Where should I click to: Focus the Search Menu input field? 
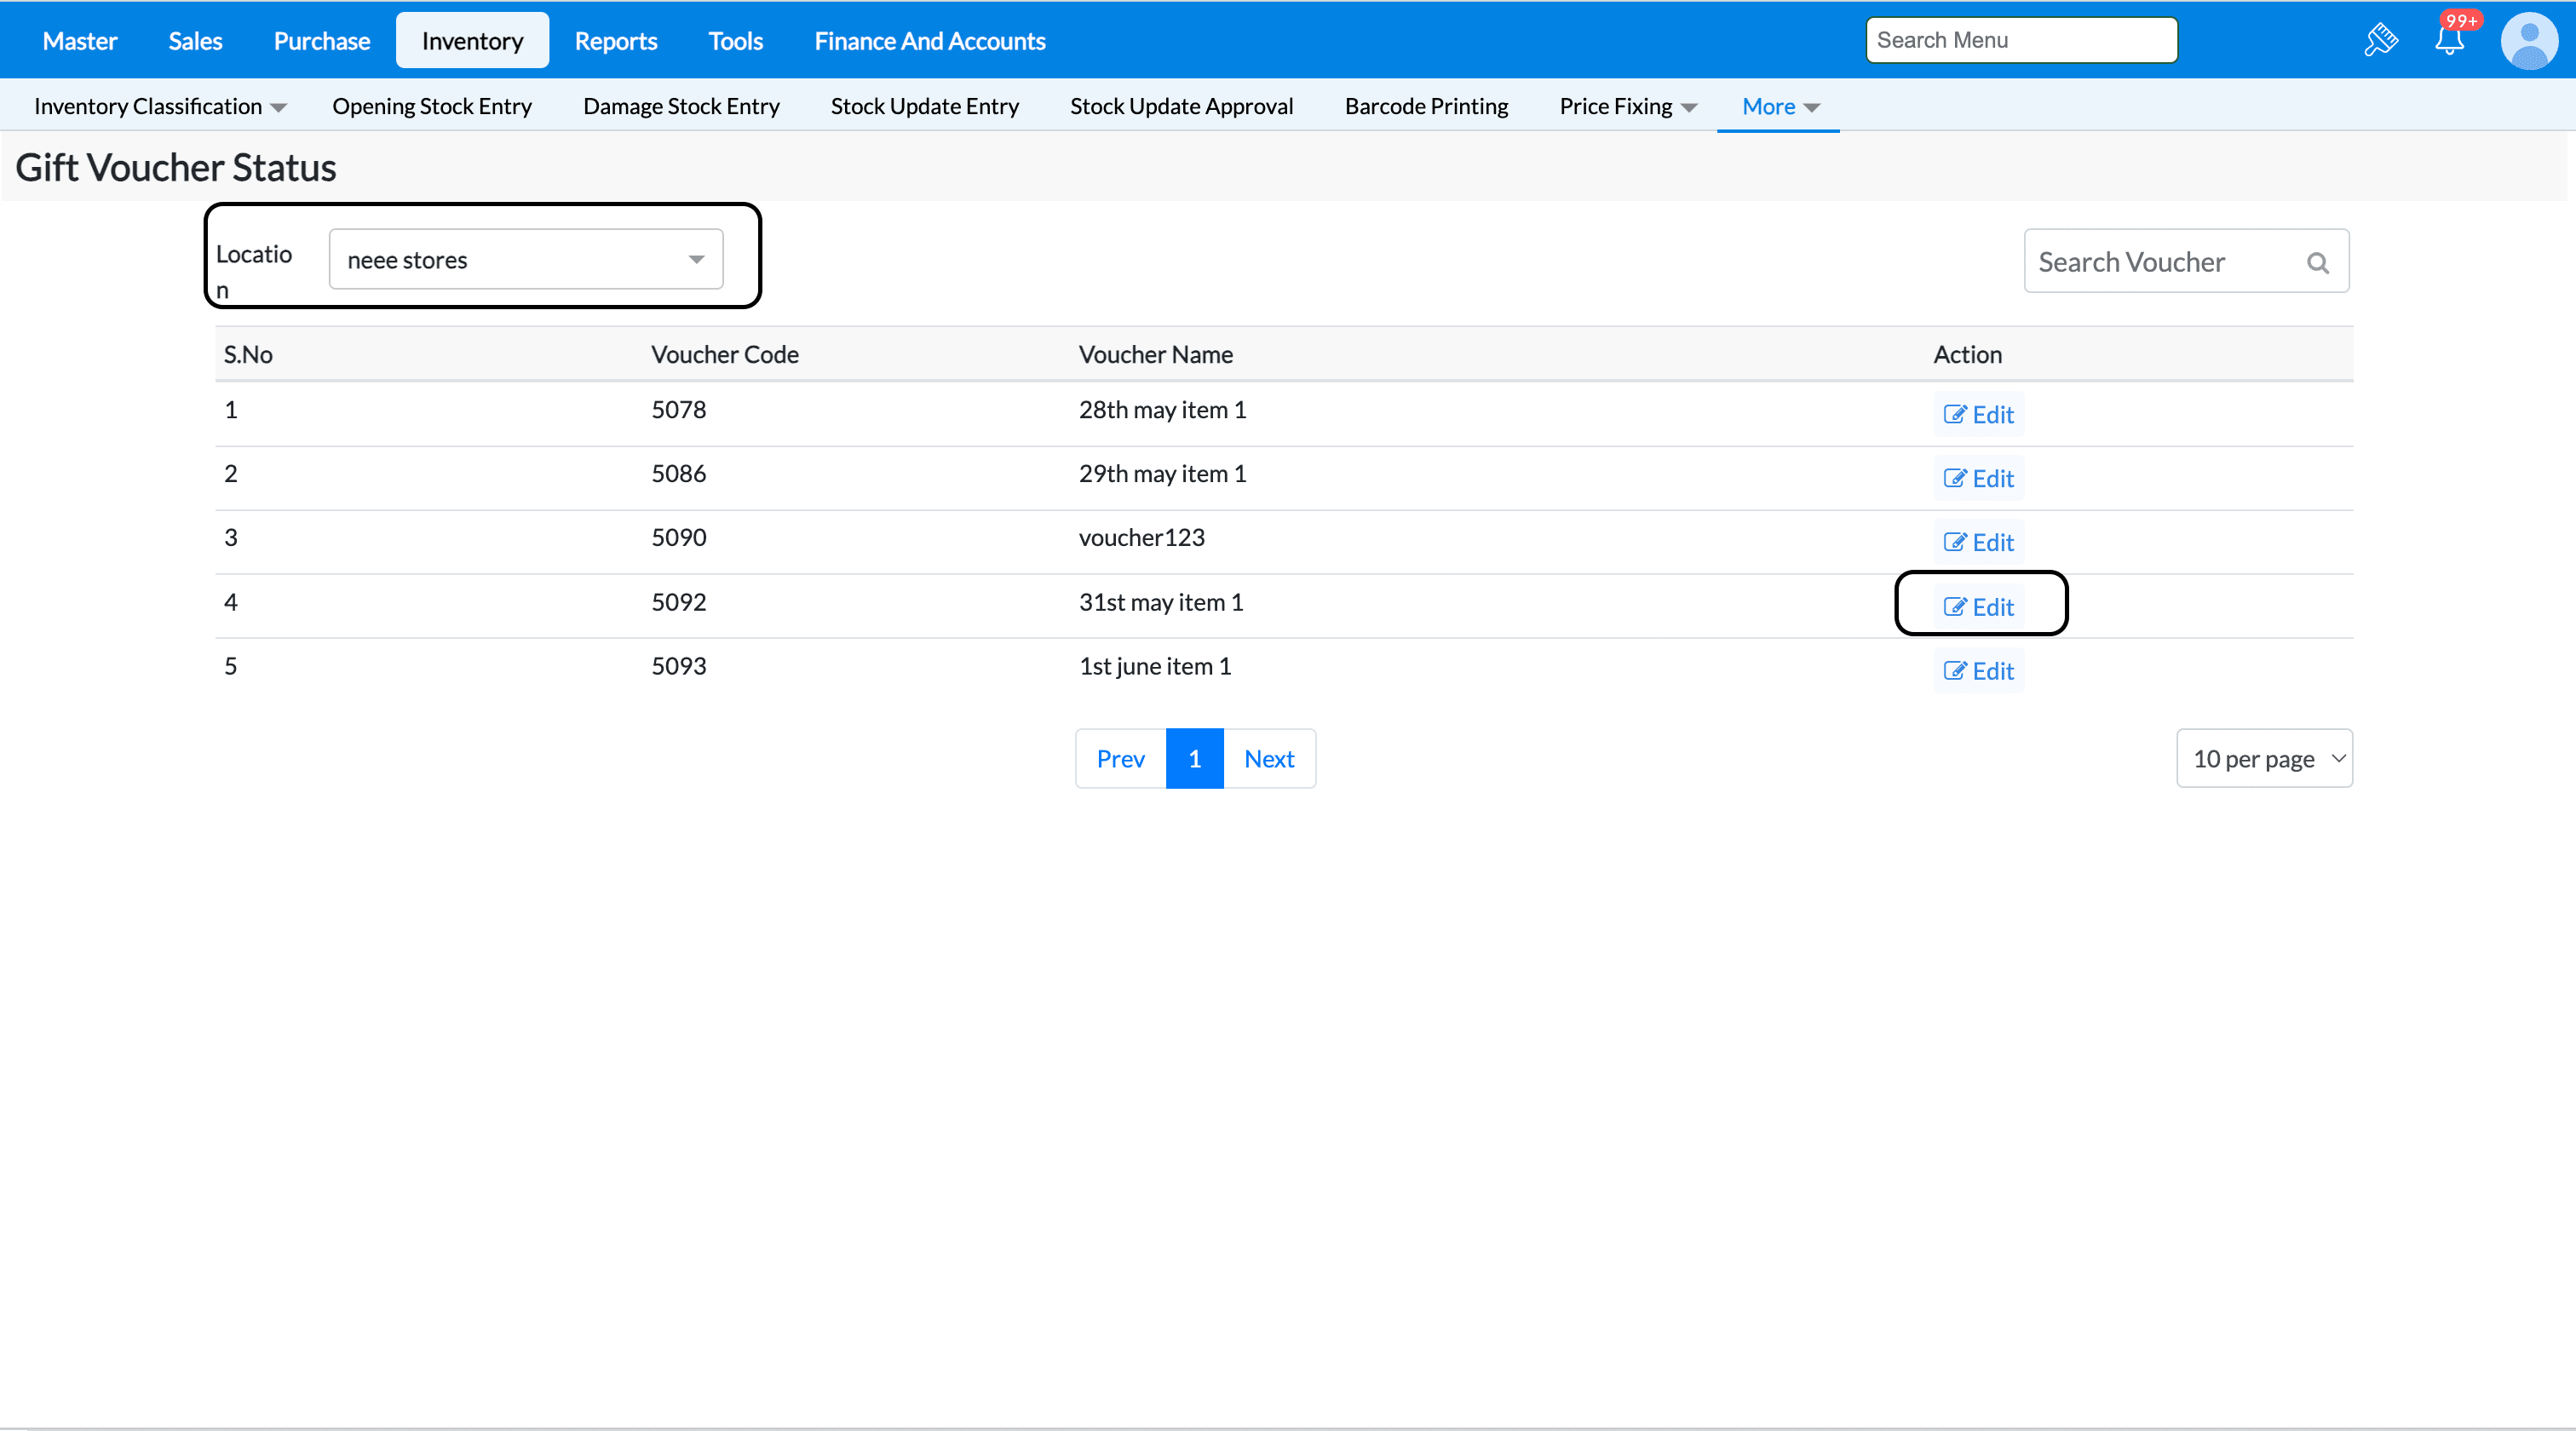(x=2020, y=41)
